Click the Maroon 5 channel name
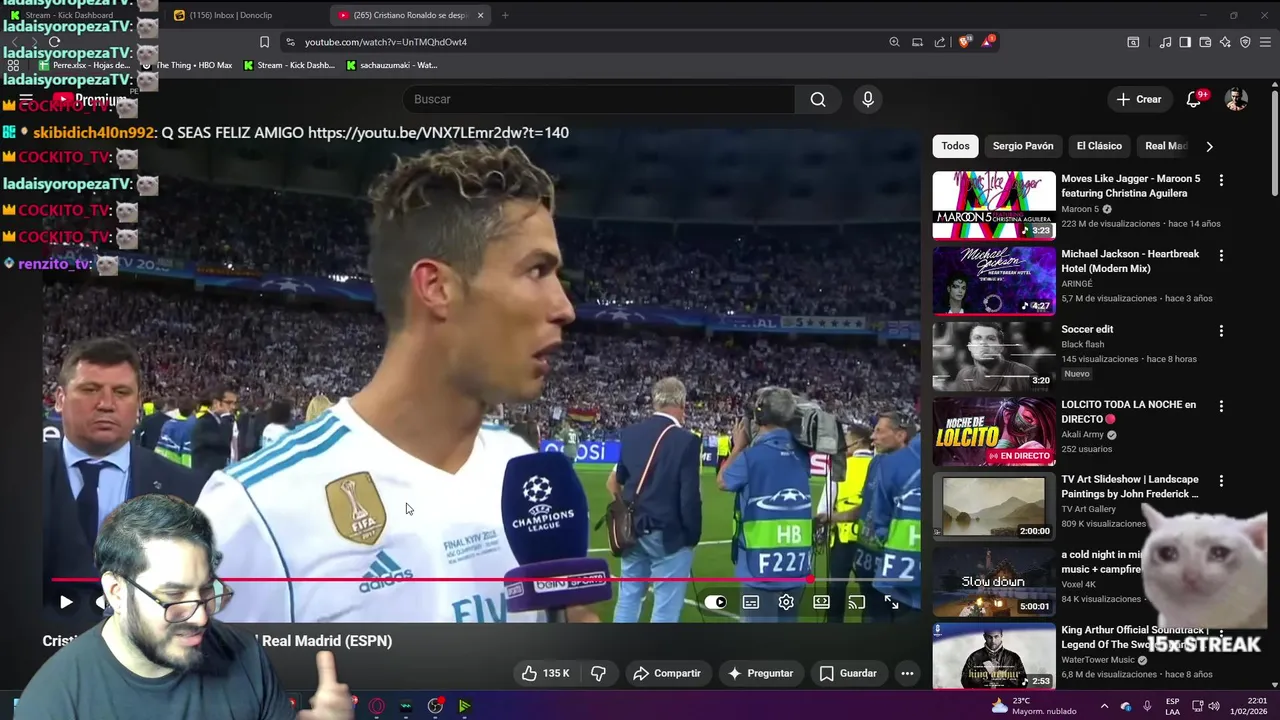The image size is (1280, 720). tap(1080, 209)
